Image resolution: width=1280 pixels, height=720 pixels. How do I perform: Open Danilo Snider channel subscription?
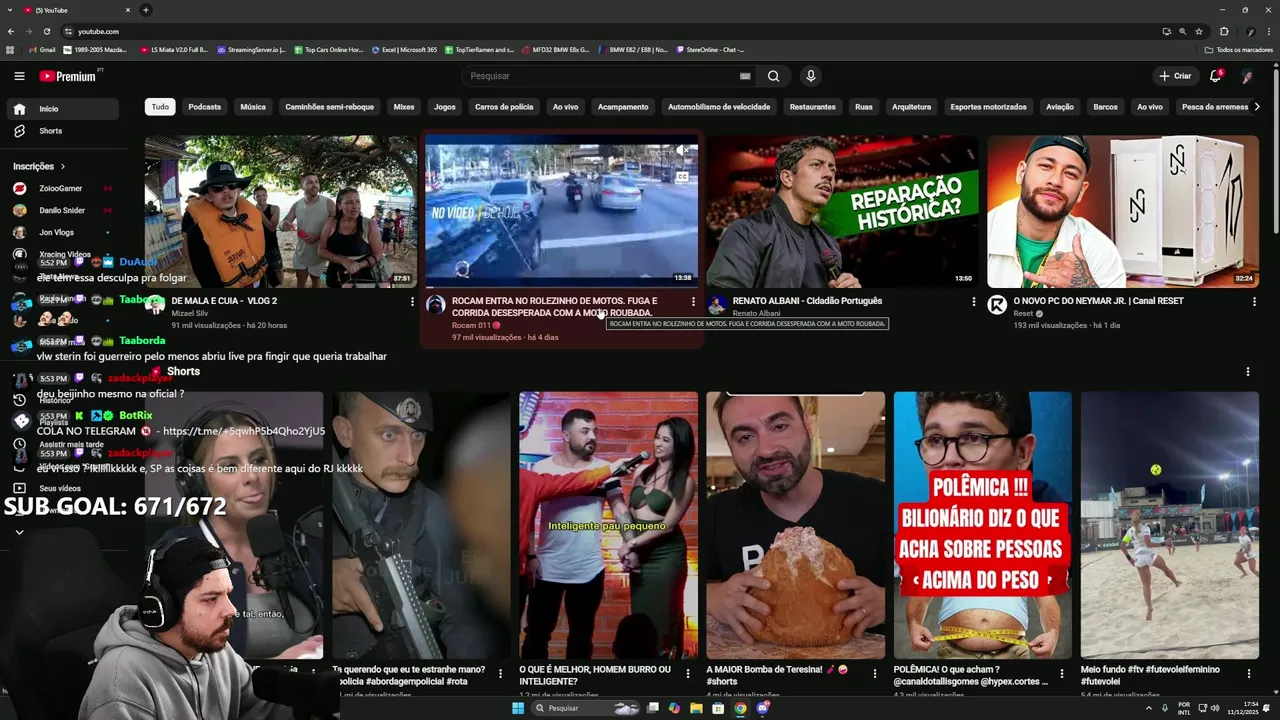click(60, 210)
